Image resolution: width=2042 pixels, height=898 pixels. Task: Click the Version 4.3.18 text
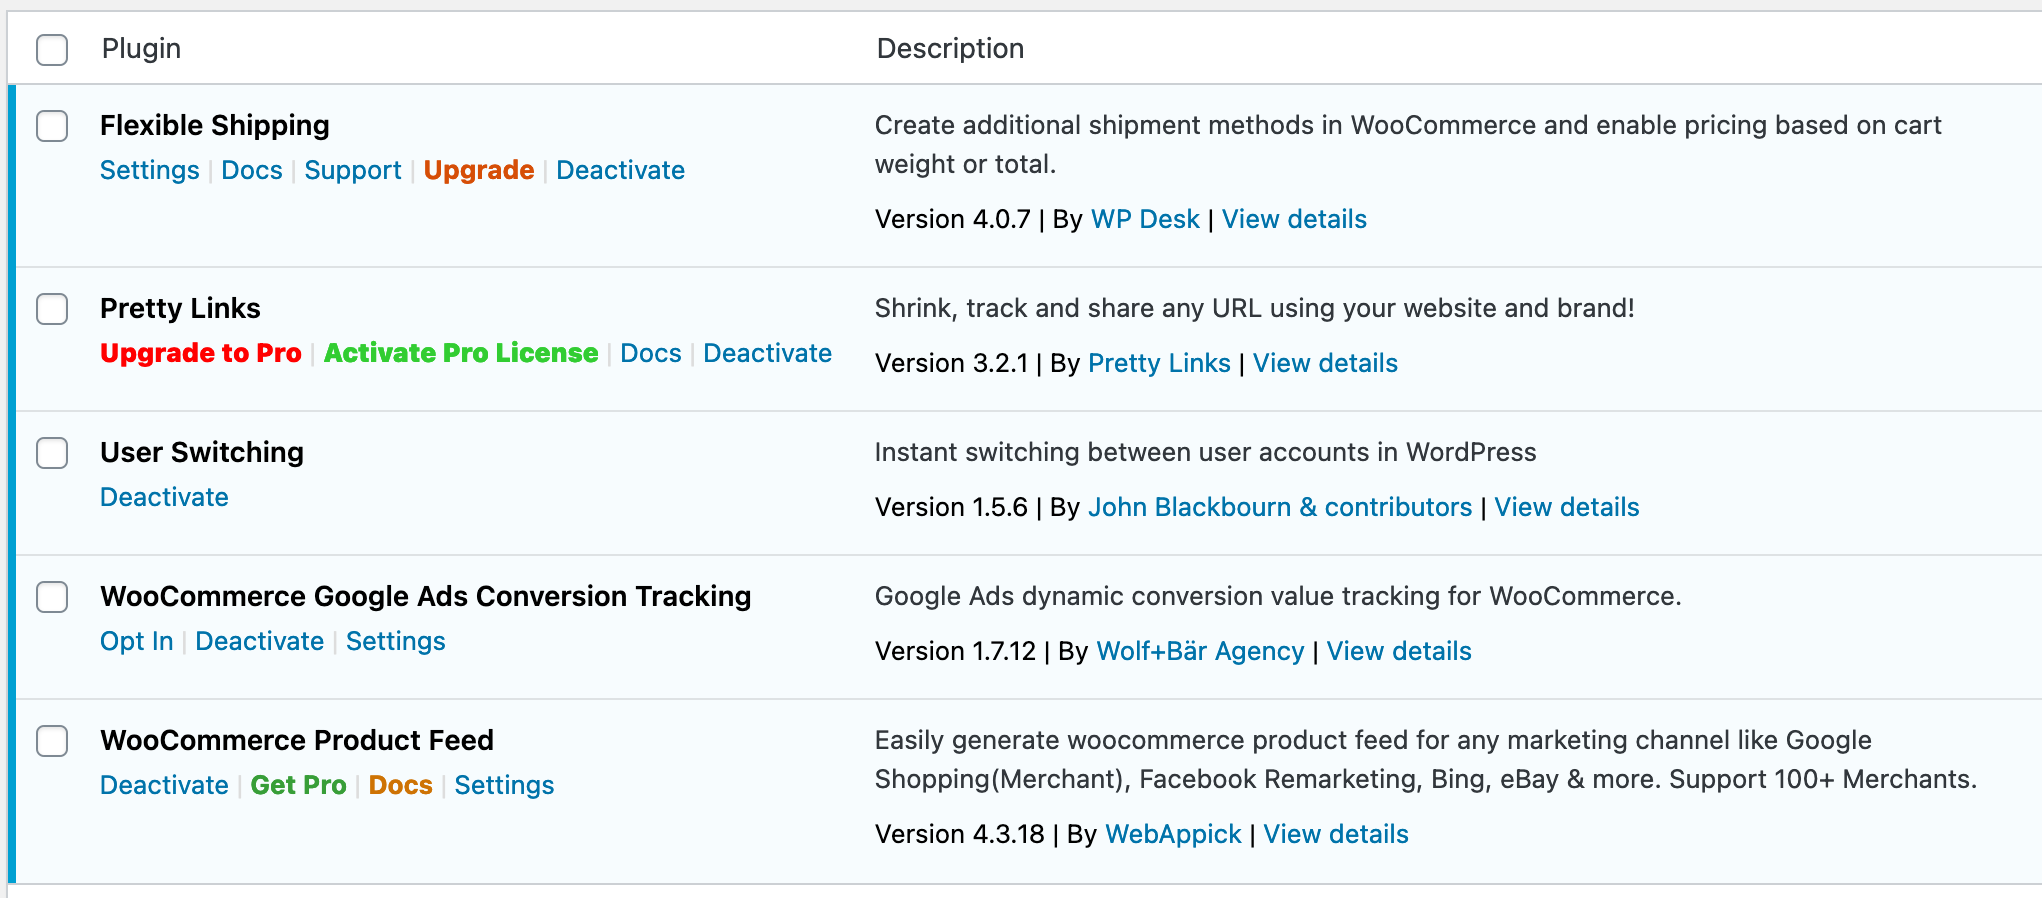[959, 834]
